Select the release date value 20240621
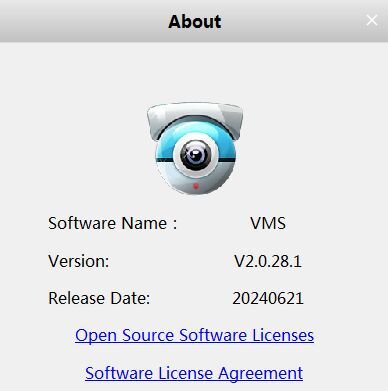Viewport: 388px width, 391px height. pos(268,298)
